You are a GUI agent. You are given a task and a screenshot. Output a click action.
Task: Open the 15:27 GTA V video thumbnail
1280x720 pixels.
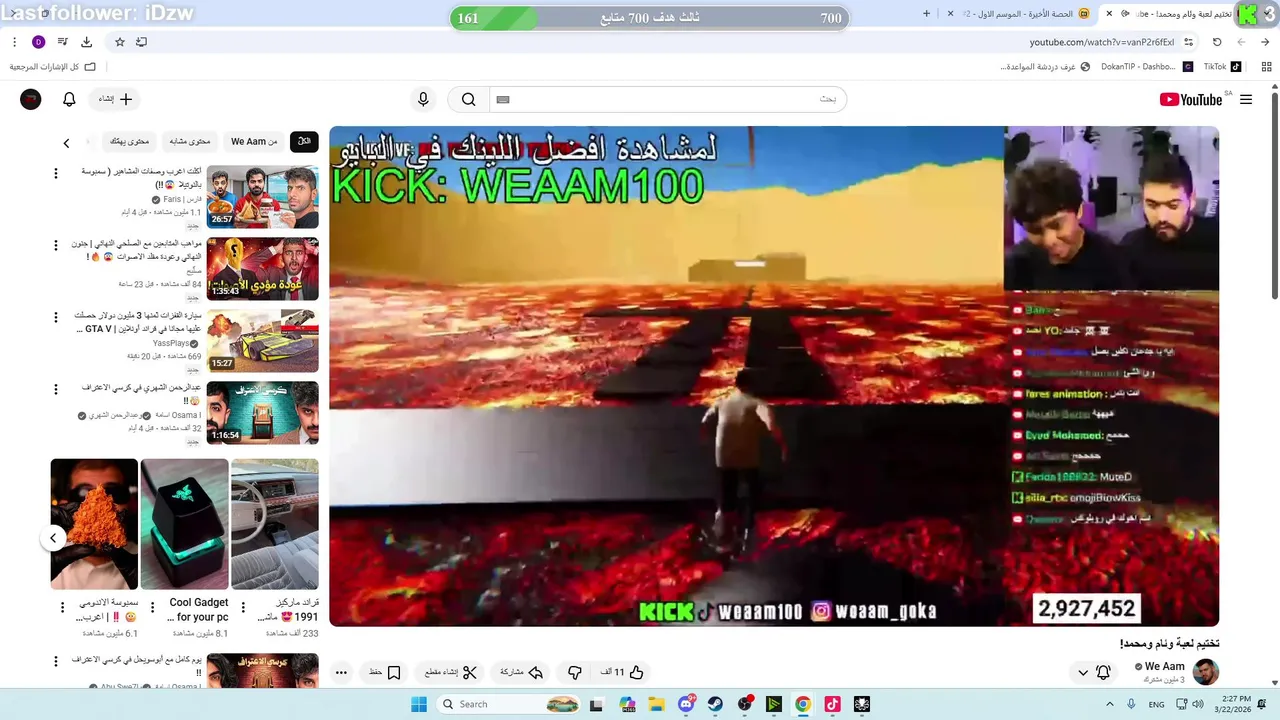click(x=263, y=341)
